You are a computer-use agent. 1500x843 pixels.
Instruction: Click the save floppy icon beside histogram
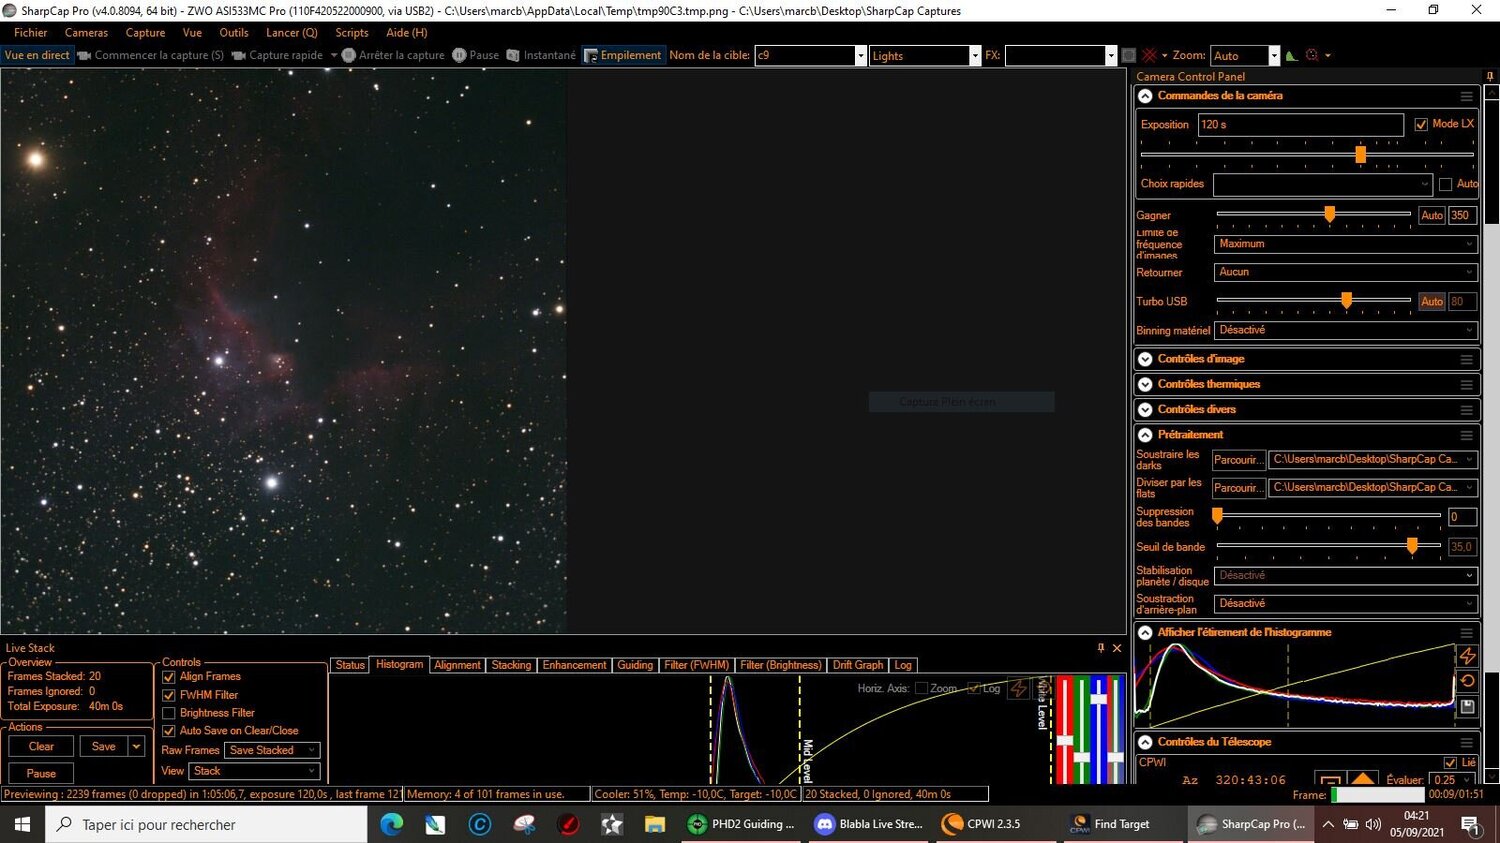click(1467, 706)
